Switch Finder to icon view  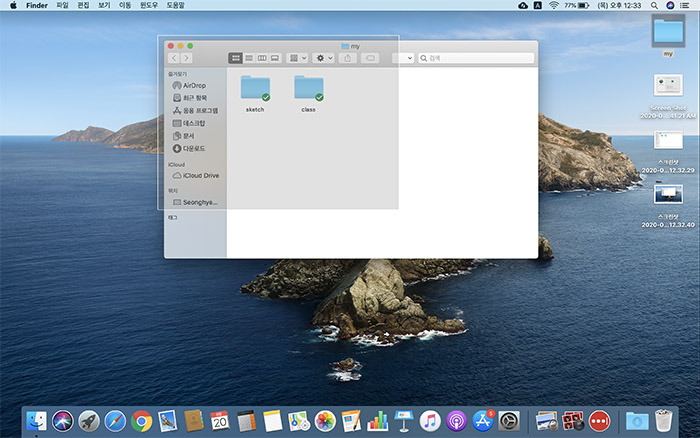235,58
